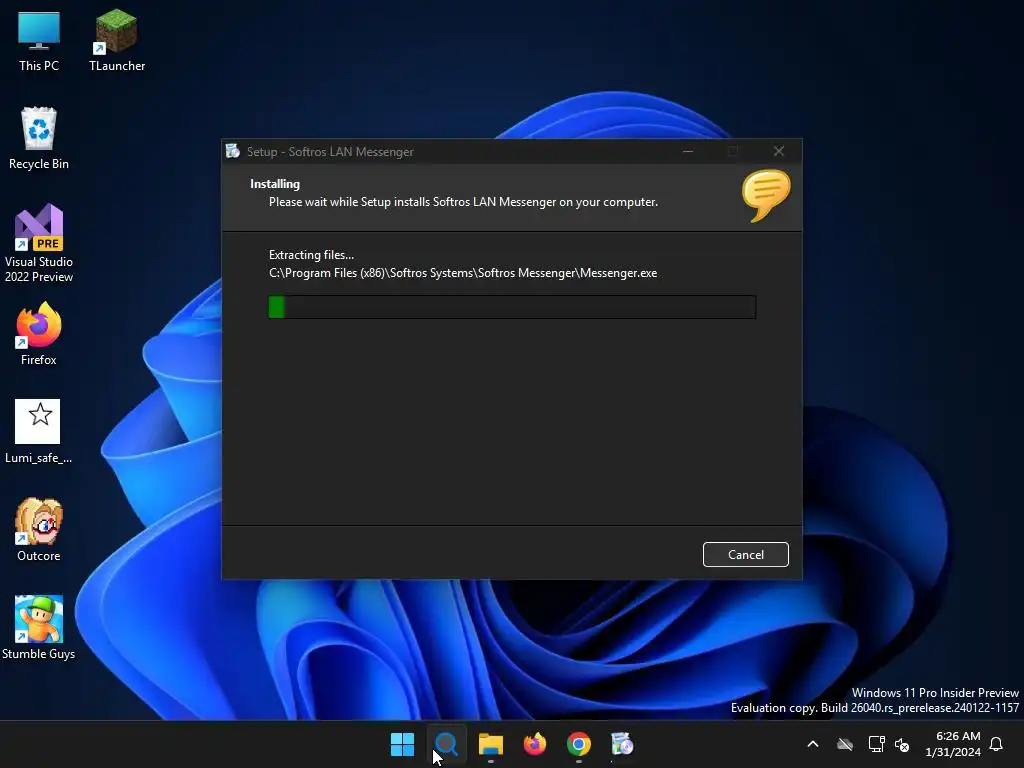Click the Messenger.exe extraction path text

click(463, 273)
